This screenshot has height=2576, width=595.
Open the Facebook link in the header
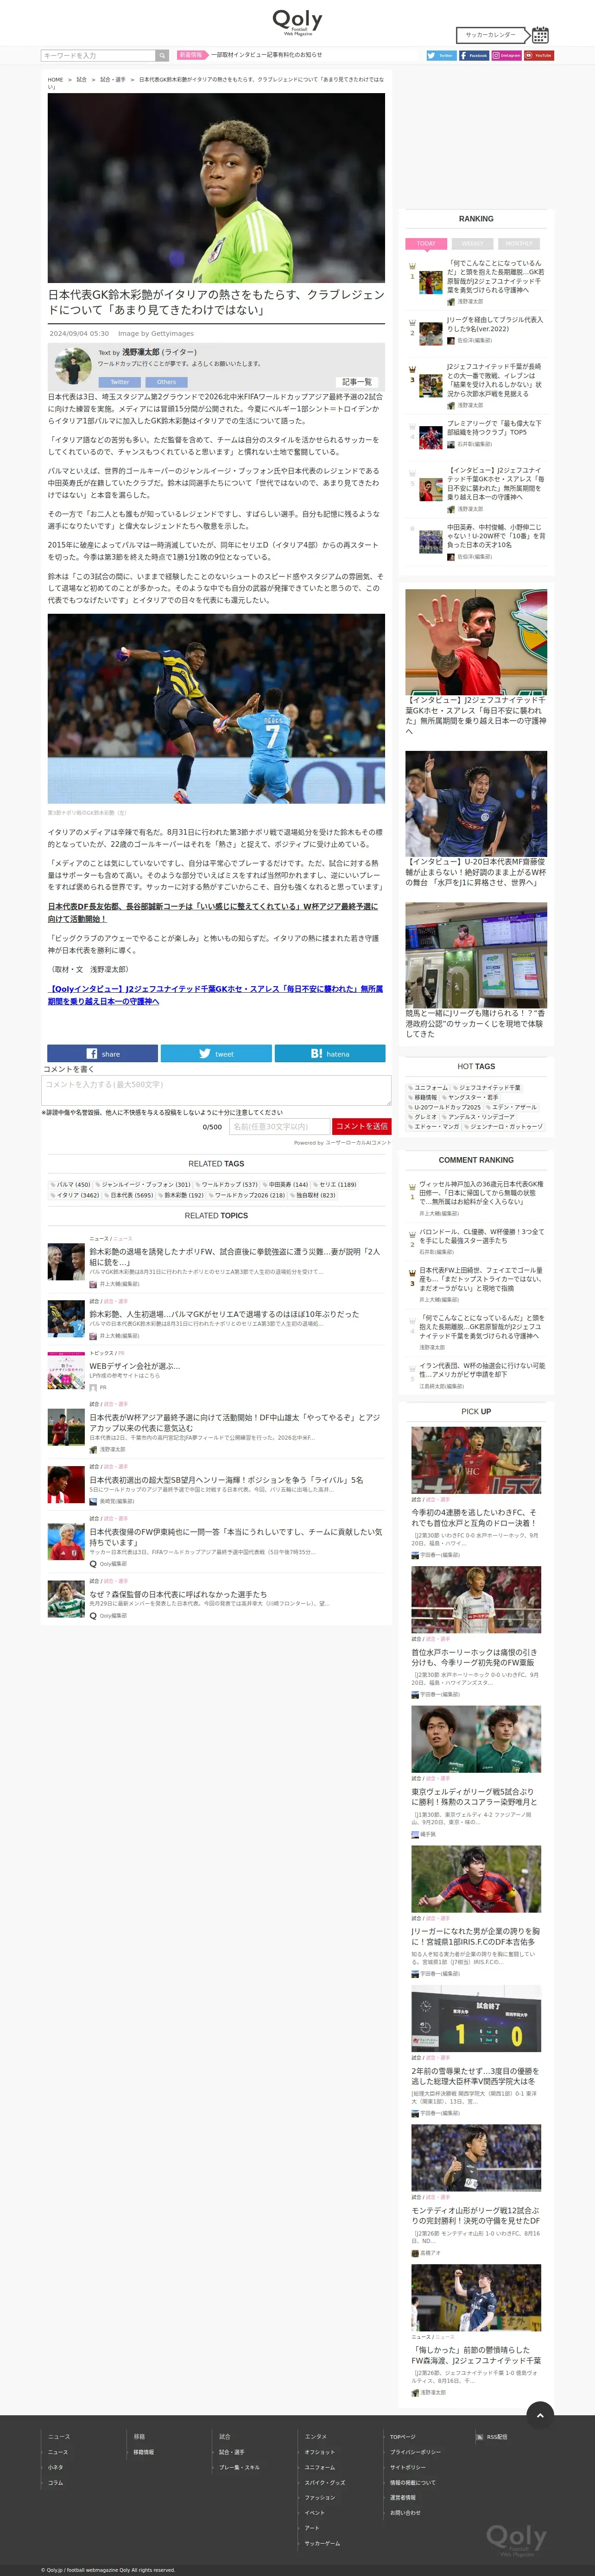pyautogui.click(x=473, y=56)
